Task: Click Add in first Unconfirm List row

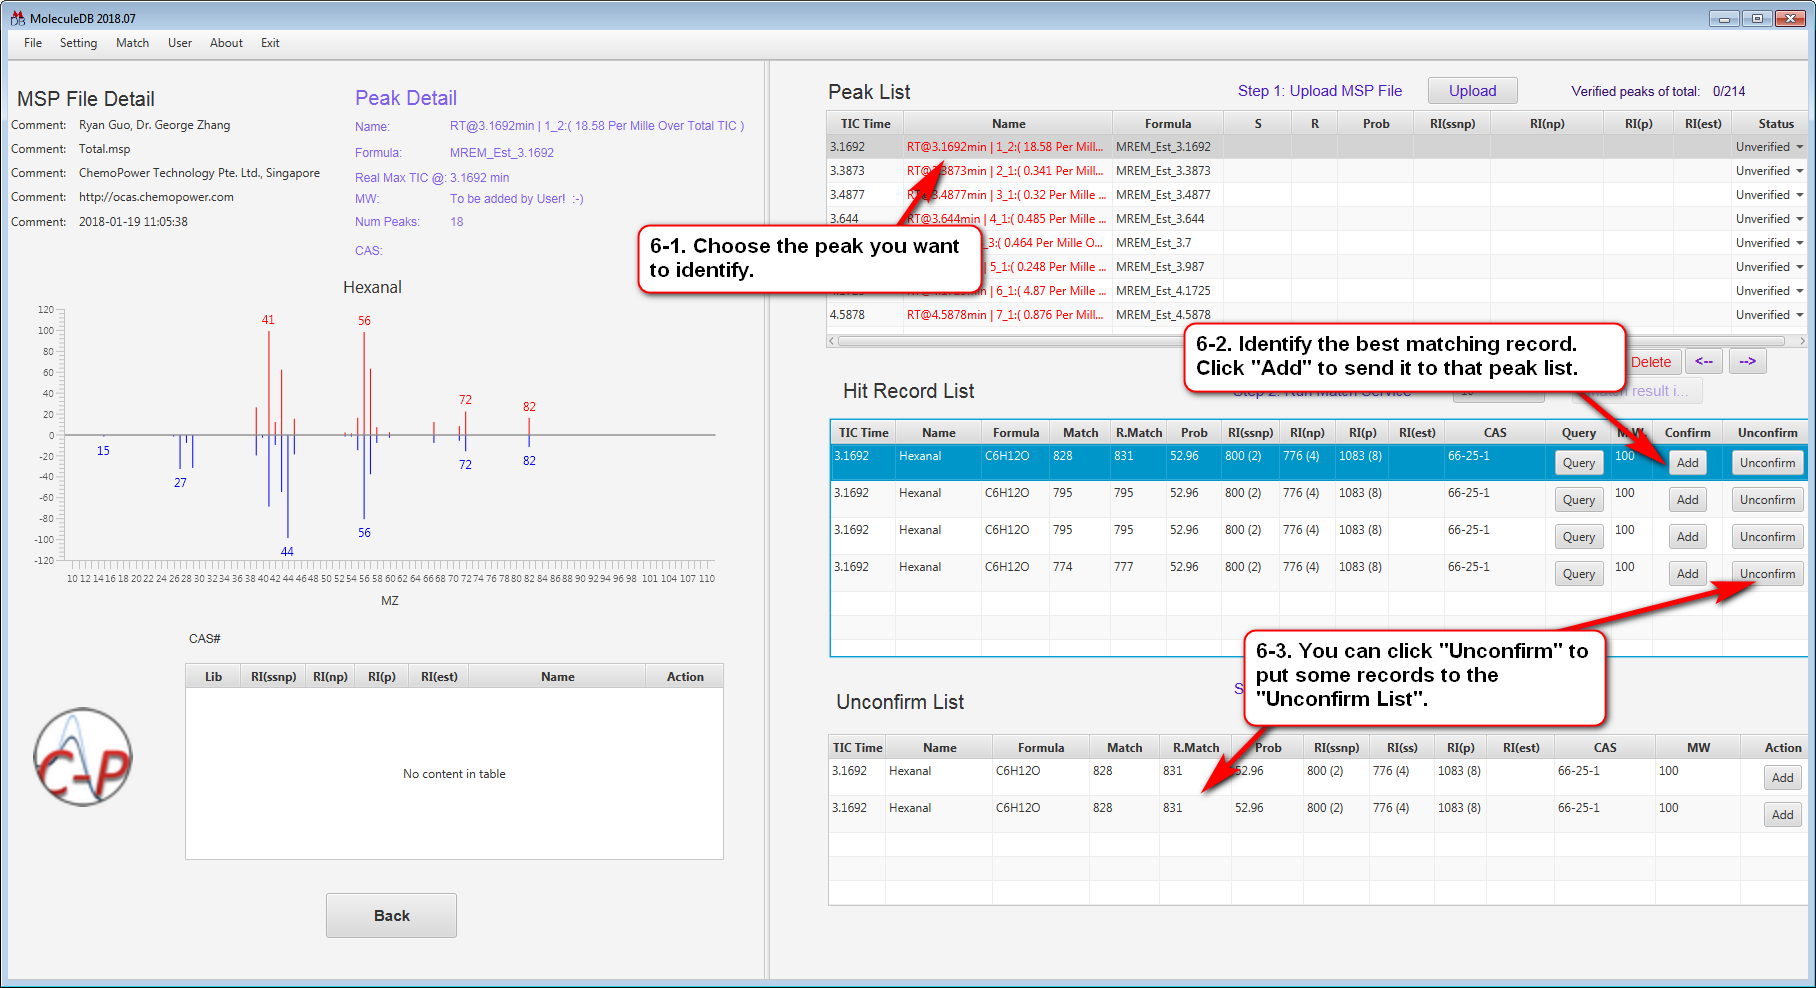Action: click(x=1782, y=778)
